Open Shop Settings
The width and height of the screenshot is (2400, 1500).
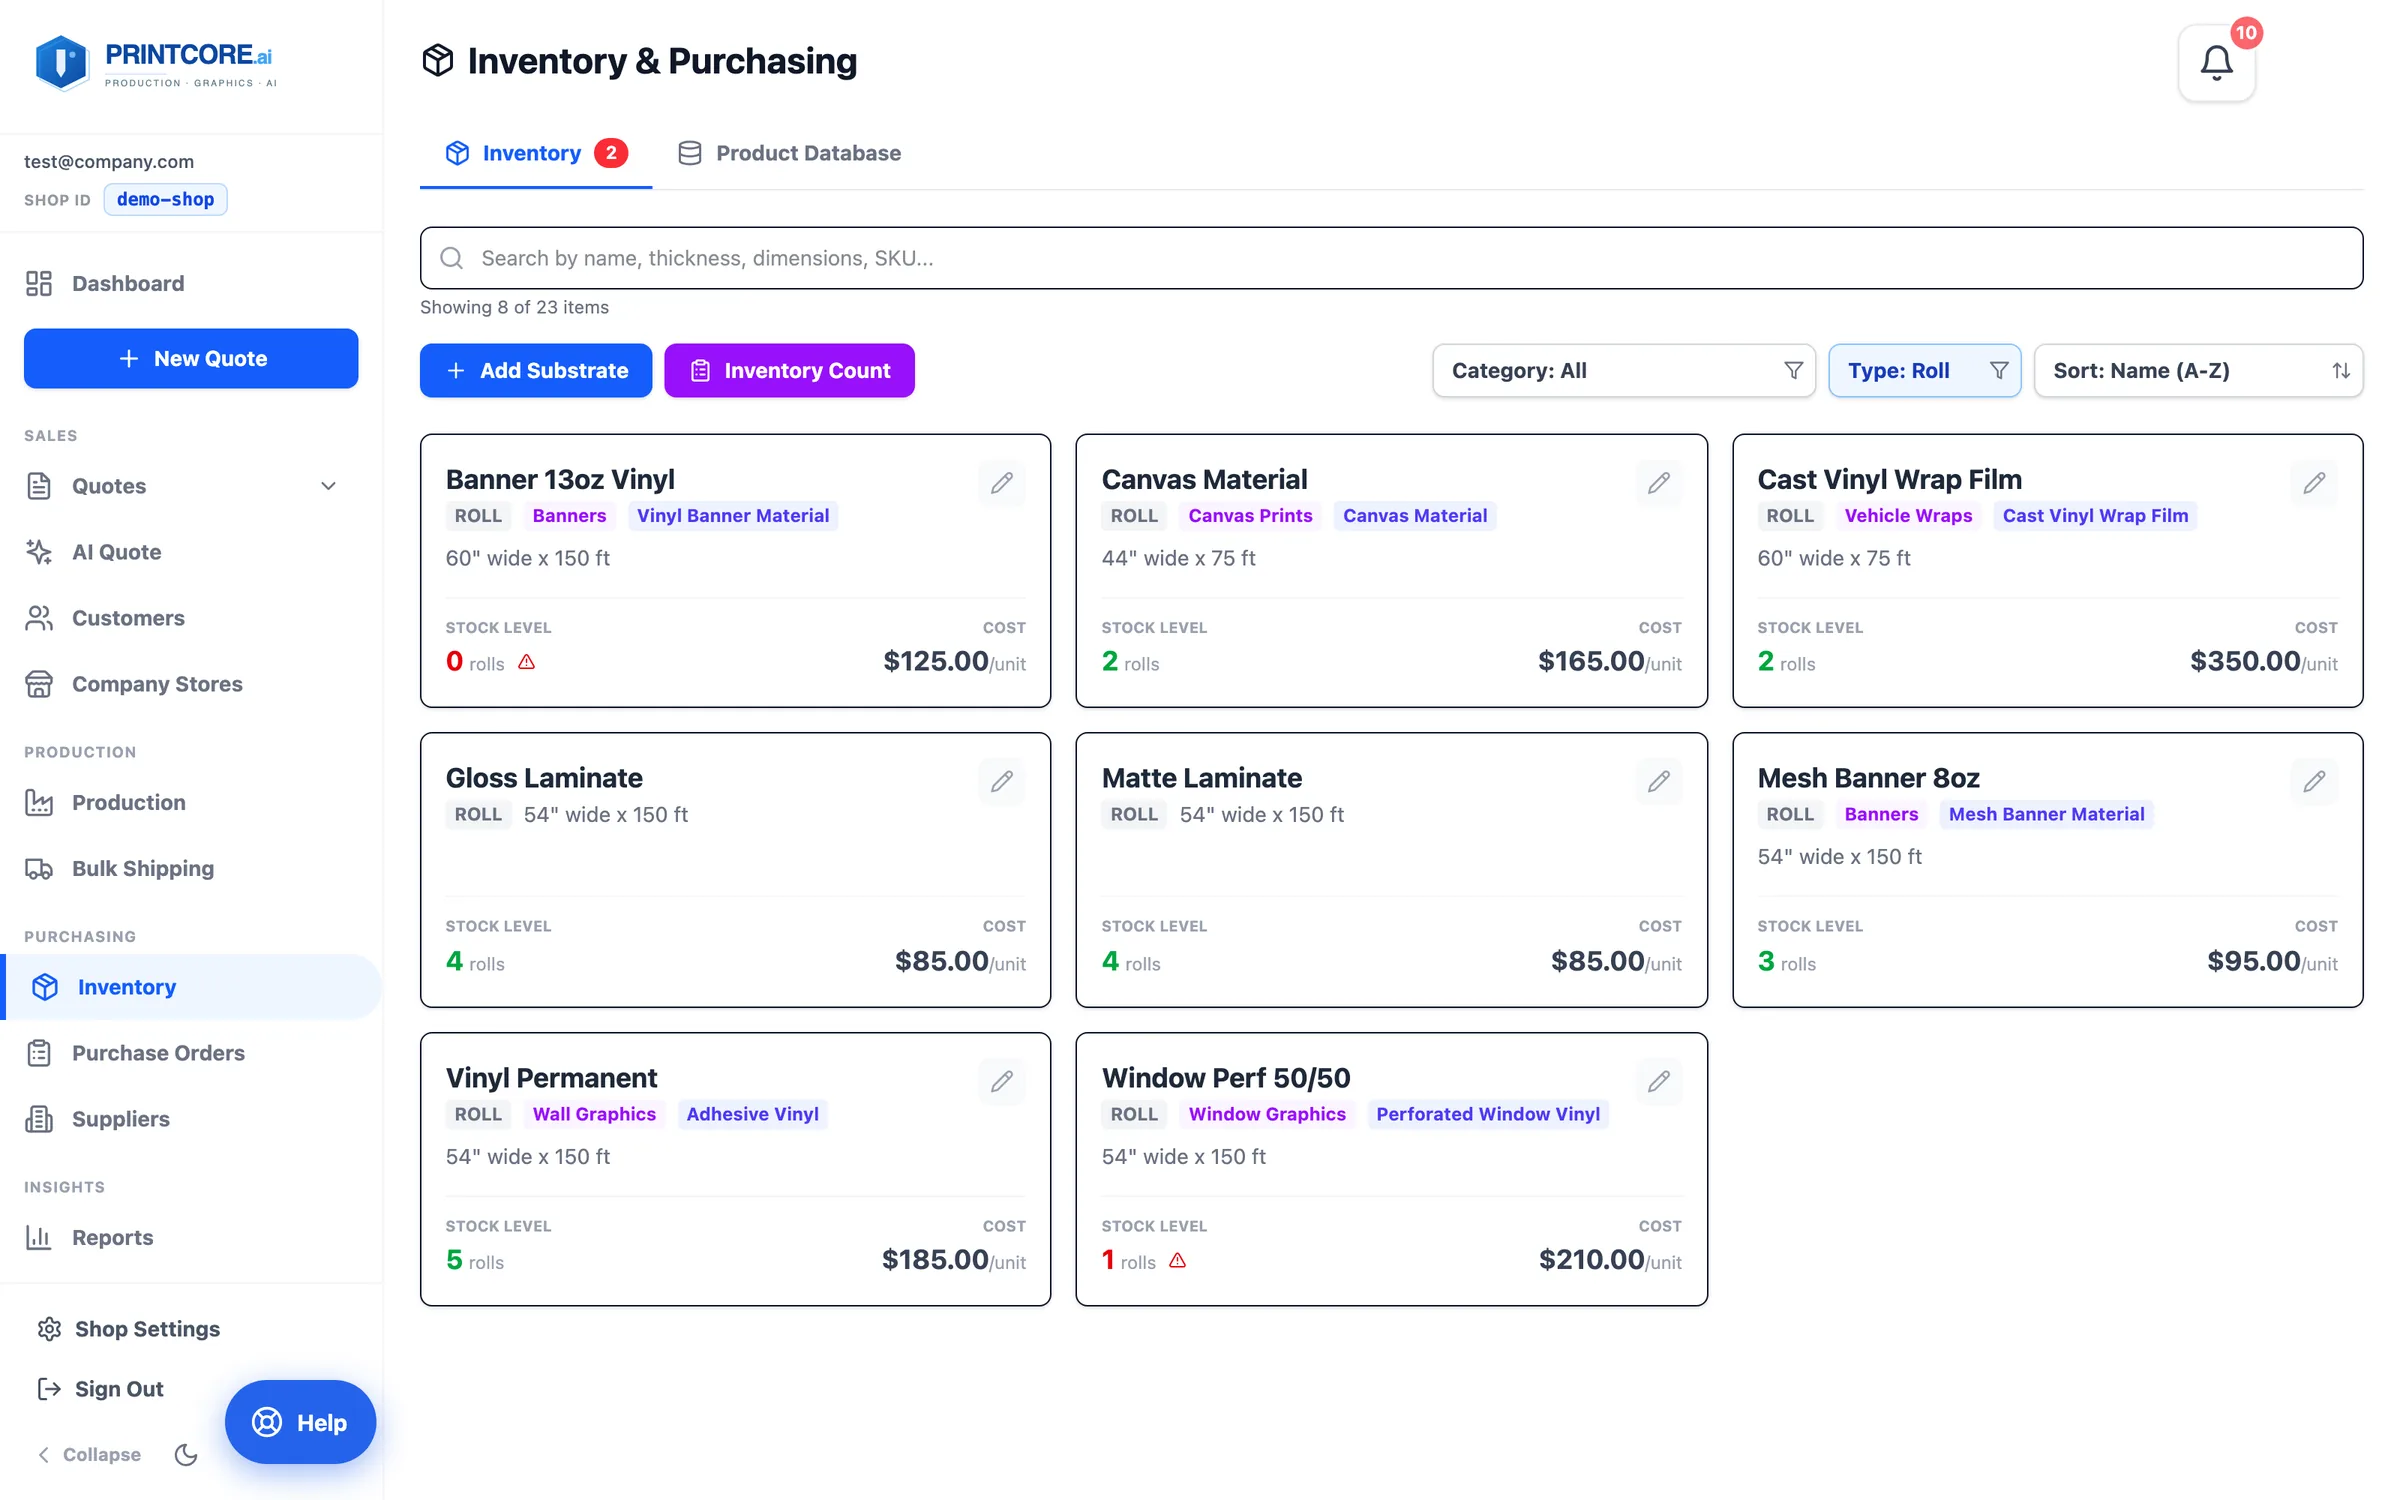point(129,1329)
